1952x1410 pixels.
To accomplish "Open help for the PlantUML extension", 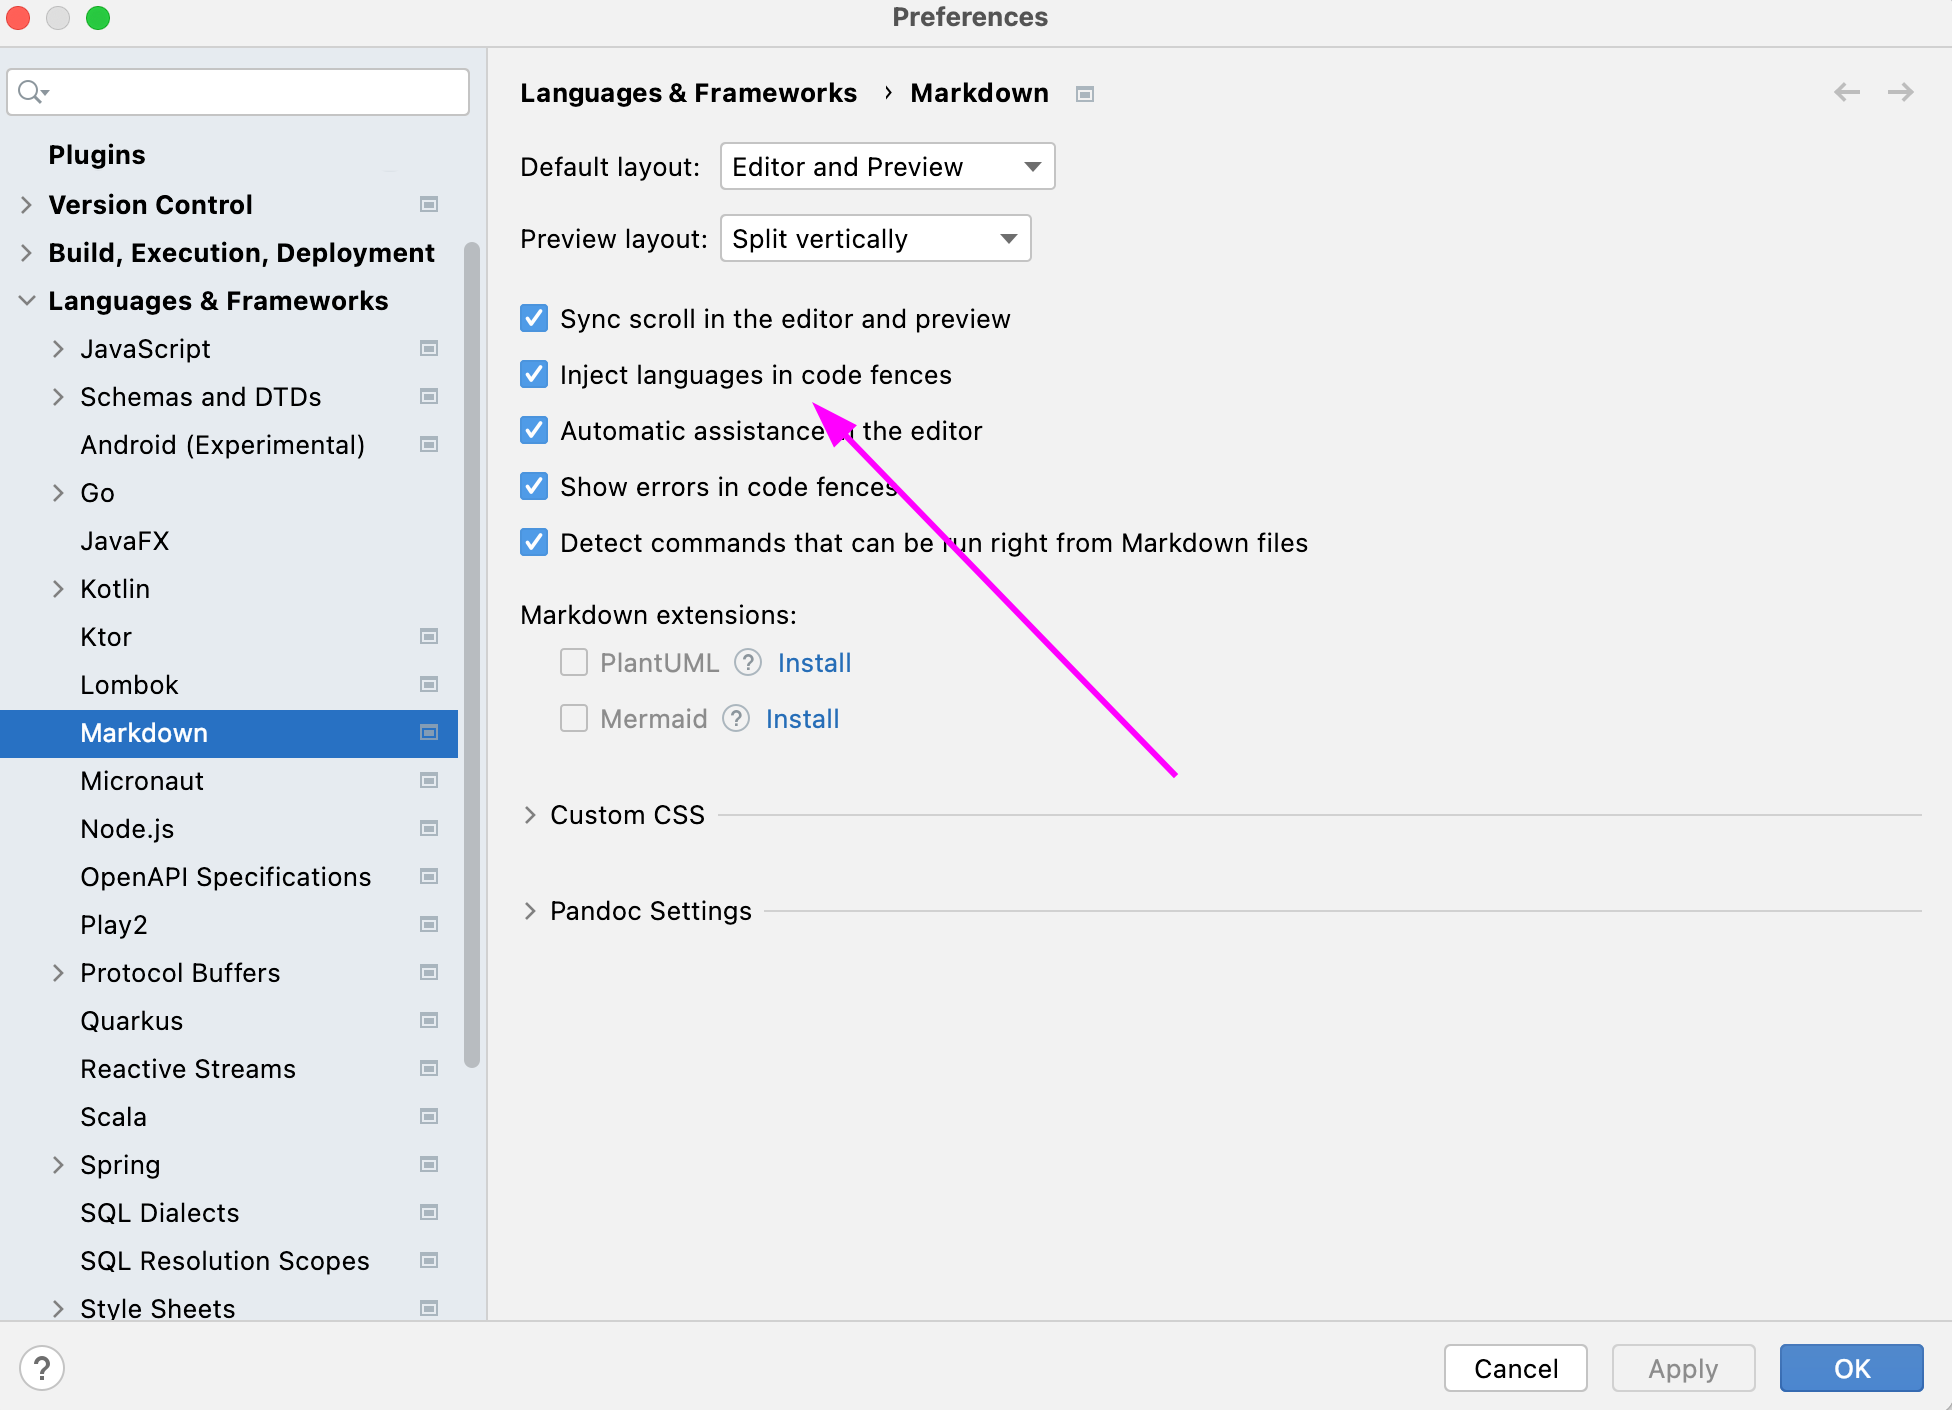I will [x=748, y=662].
